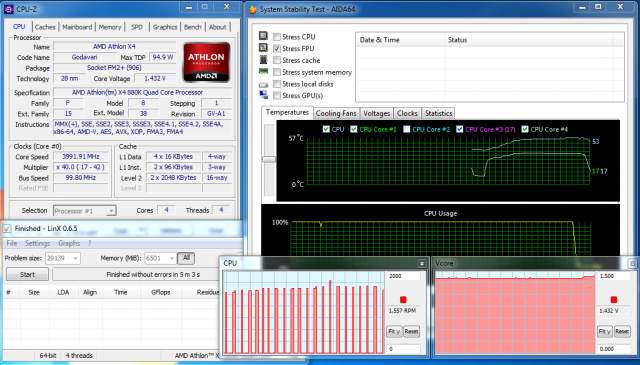
Task: Toggle CPU Core #1 graph checkbox
Action: [x=354, y=129]
